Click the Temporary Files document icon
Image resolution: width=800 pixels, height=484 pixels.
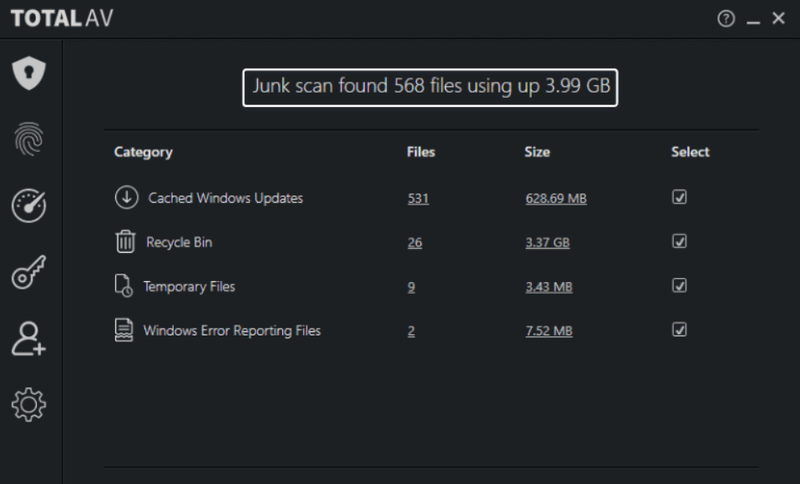coord(125,287)
